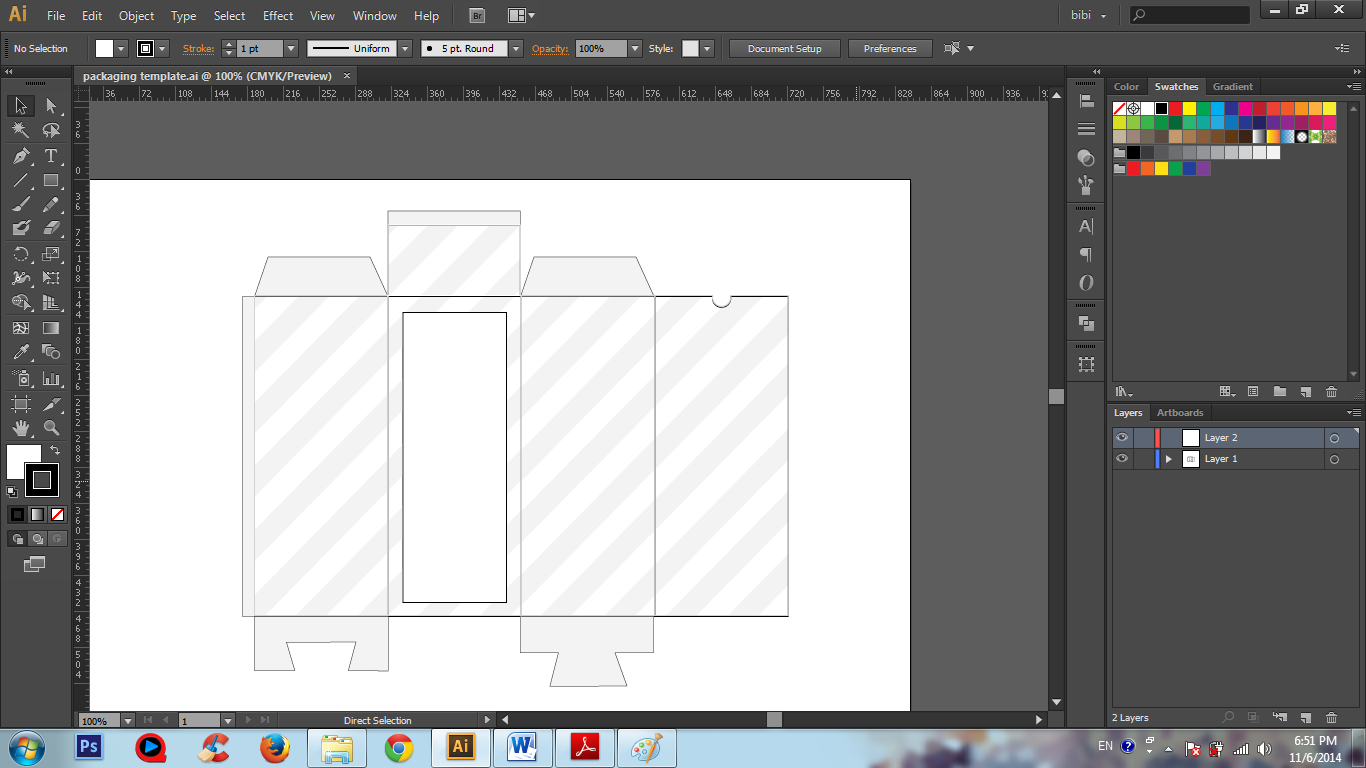1366x768 pixels.
Task: Open the stroke weight dropdown
Action: pos(291,49)
